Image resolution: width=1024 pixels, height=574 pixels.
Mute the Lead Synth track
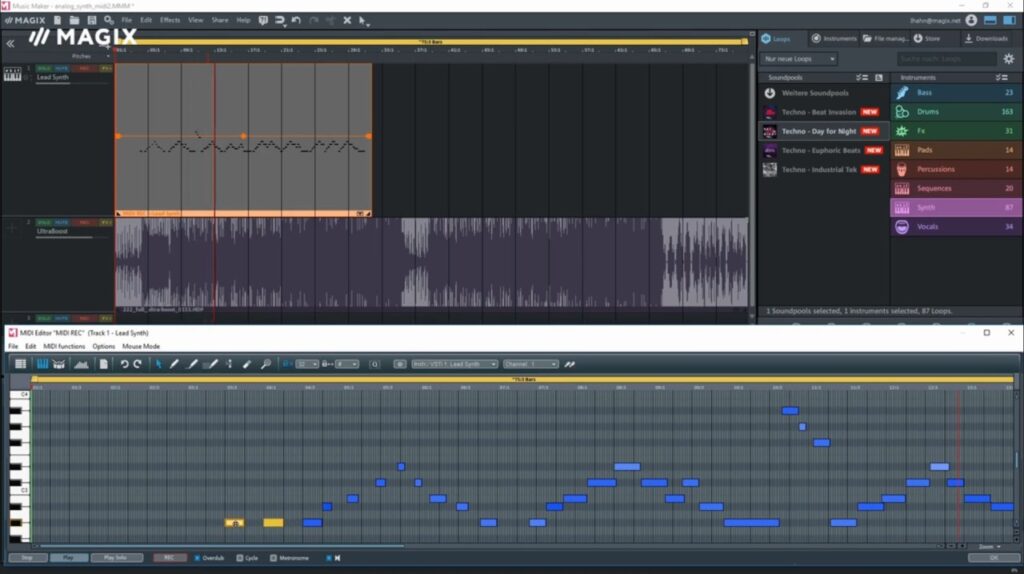[x=61, y=68]
